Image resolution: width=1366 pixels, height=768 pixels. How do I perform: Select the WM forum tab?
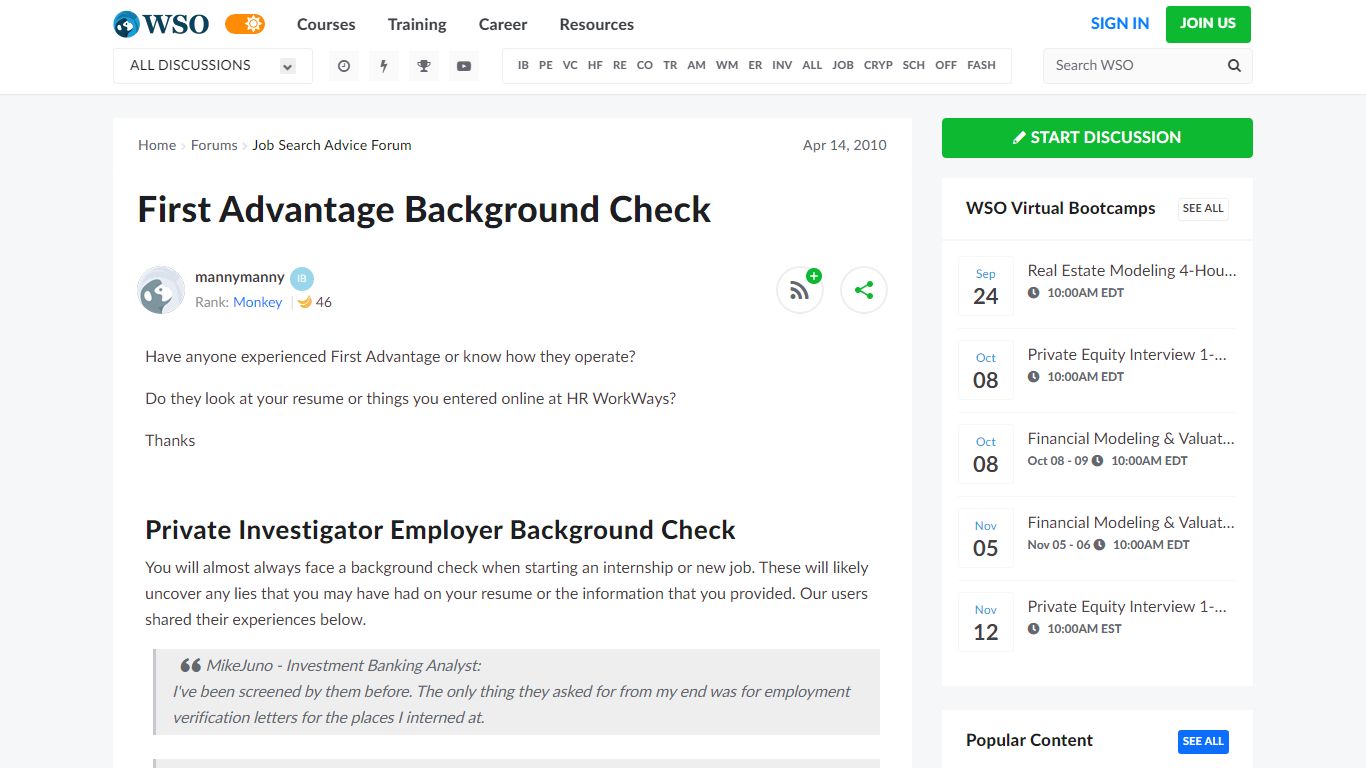tap(727, 65)
